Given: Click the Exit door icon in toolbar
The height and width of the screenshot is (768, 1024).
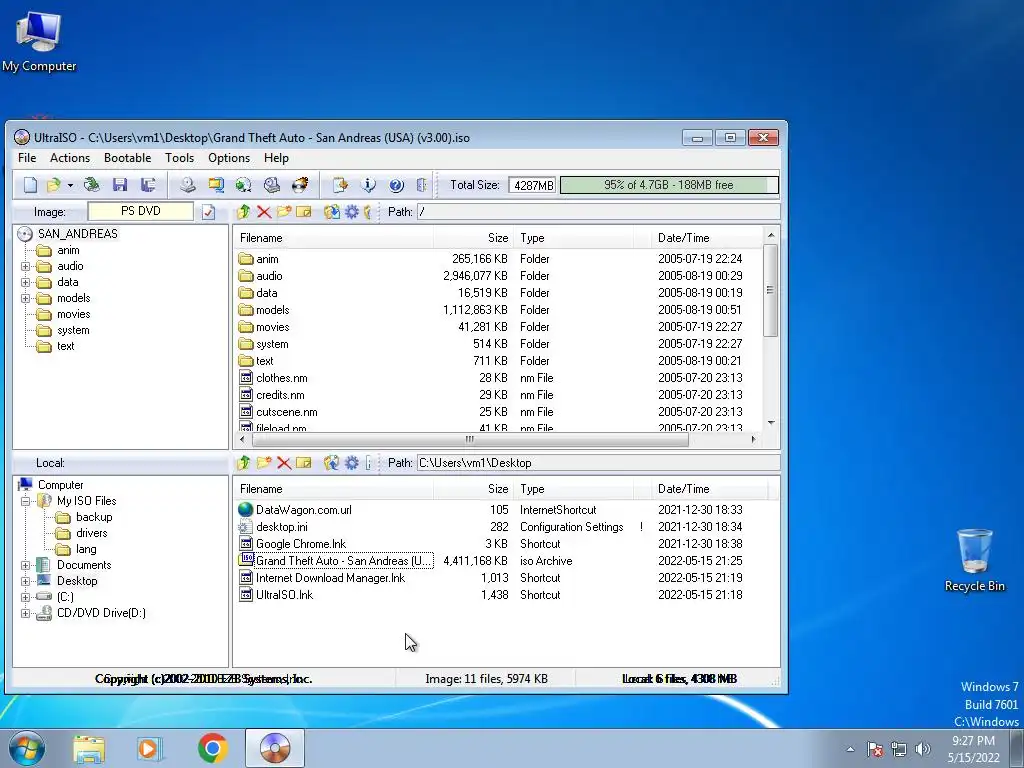Looking at the screenshot, I should 422,185.
